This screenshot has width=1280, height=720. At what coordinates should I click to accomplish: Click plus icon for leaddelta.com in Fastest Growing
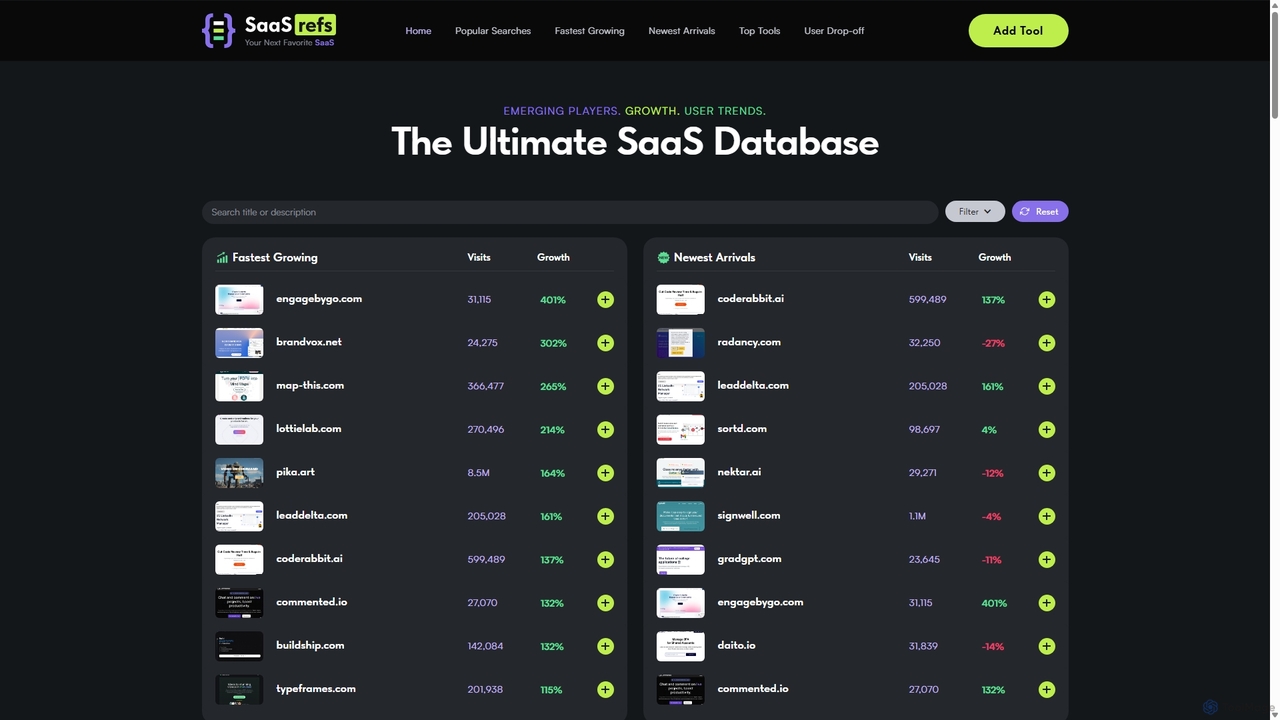pos(605,516)
